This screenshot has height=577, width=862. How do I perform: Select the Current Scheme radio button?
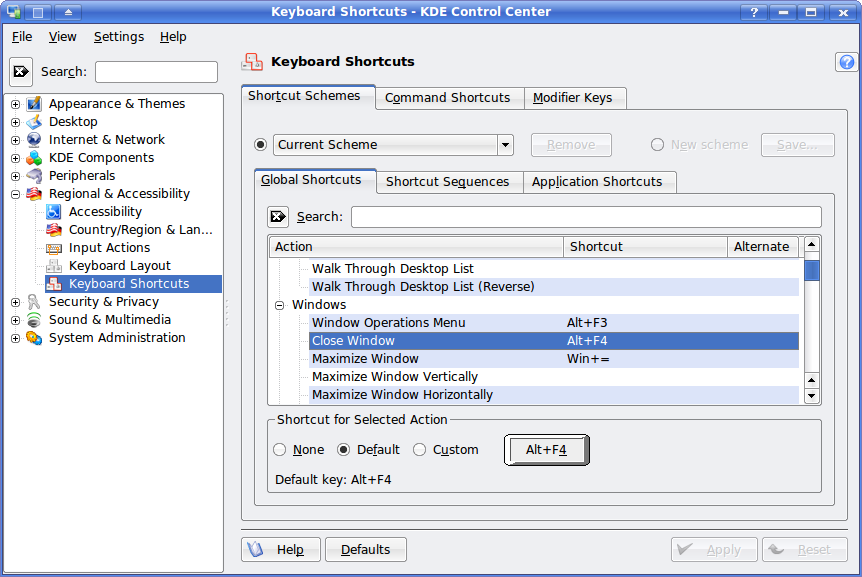tap(261, 145)
